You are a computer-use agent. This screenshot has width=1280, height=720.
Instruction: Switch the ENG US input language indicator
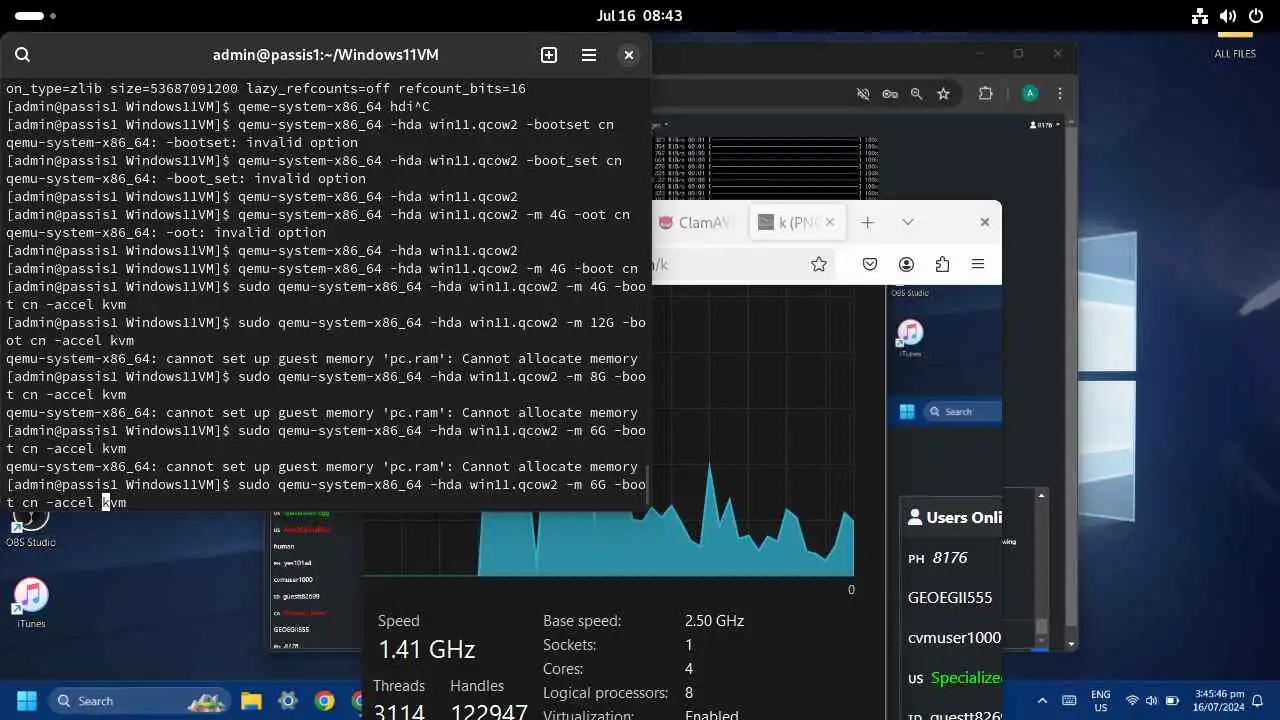(1100, 701)
